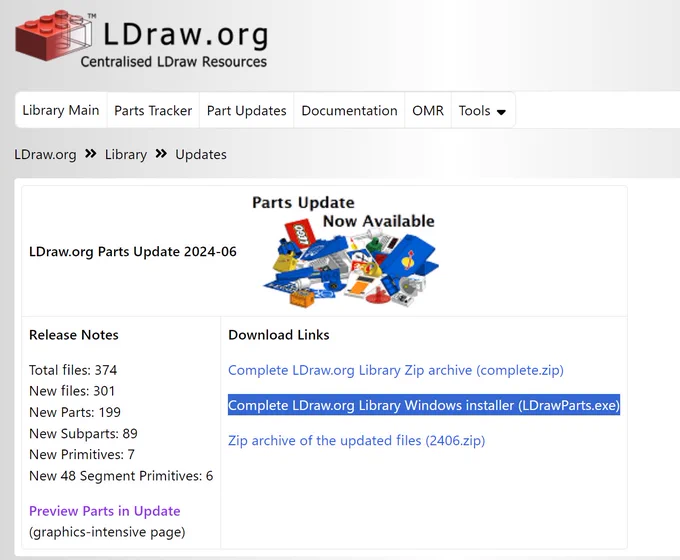Open the Preview Parts in Update link
680x560 pixels.
(x=105, y=511)
